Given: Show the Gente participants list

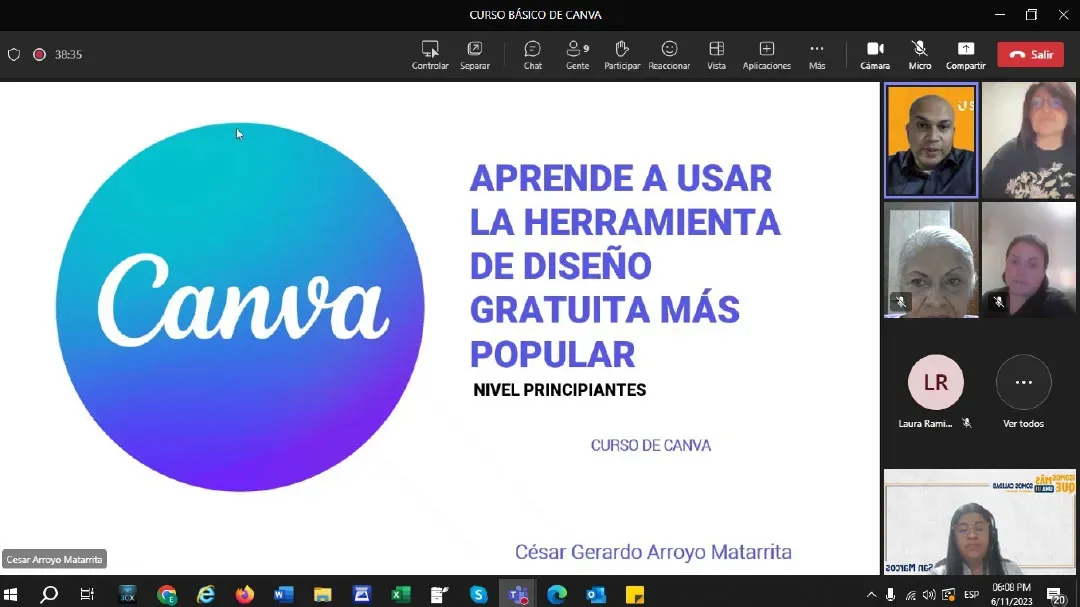Looking at the screenshot, I should tap(577, 54).
